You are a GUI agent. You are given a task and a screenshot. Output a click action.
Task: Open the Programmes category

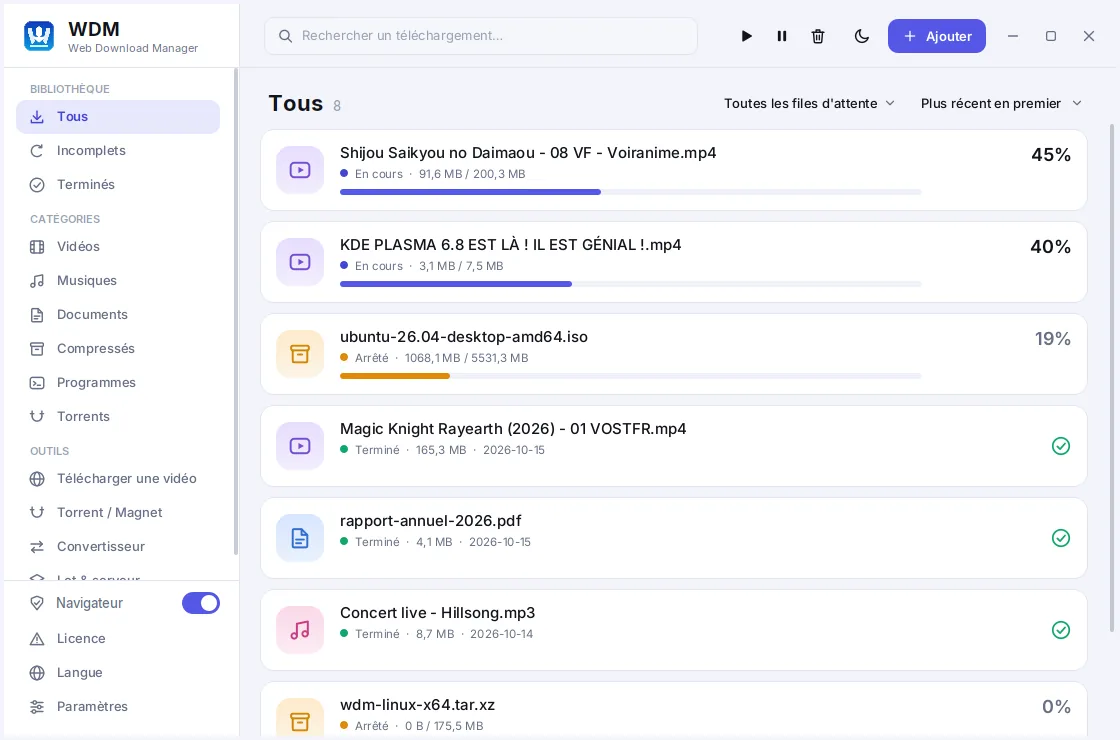click(118, 383)
